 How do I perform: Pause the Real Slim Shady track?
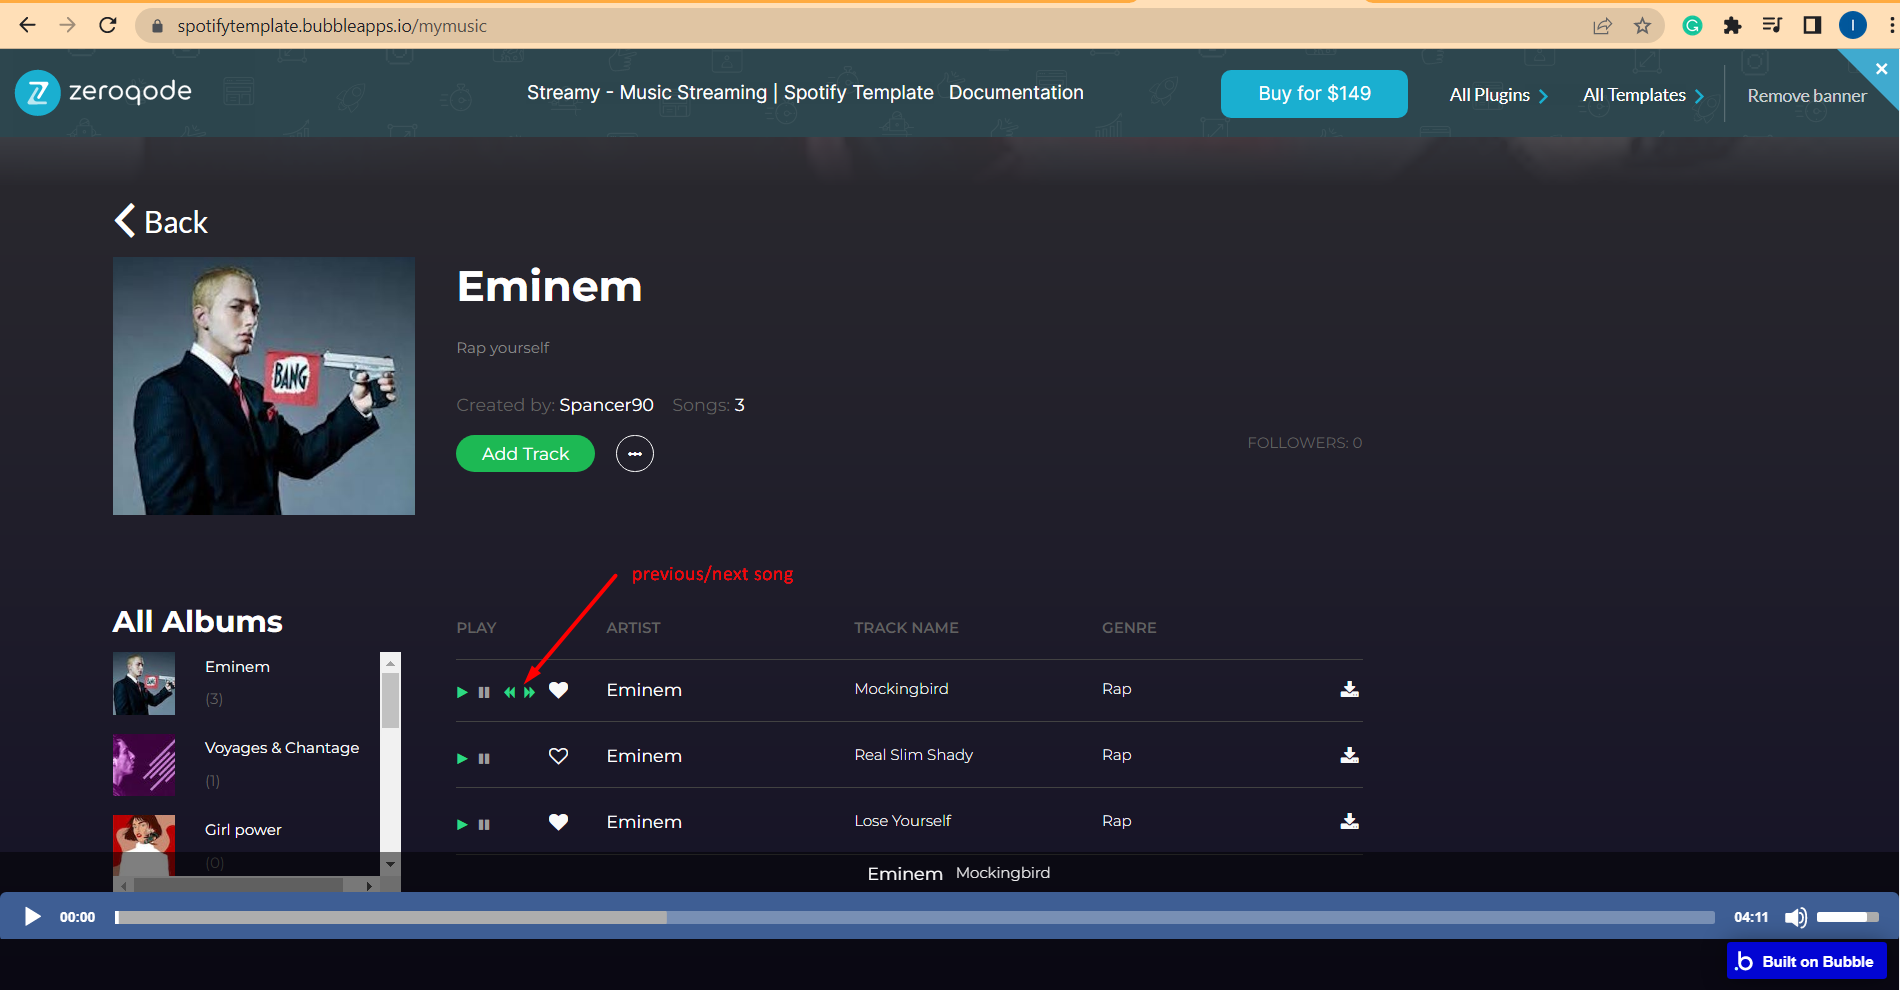click(484, 758)
